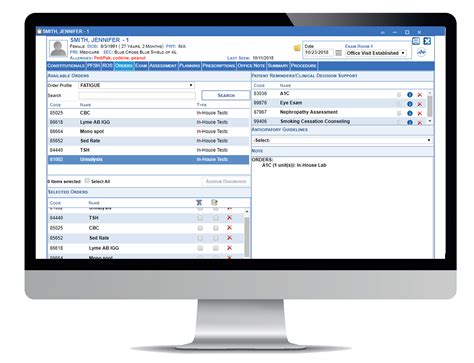Click info icon for Eye Exam reminder
474x363 pixels.
[410, 104]
